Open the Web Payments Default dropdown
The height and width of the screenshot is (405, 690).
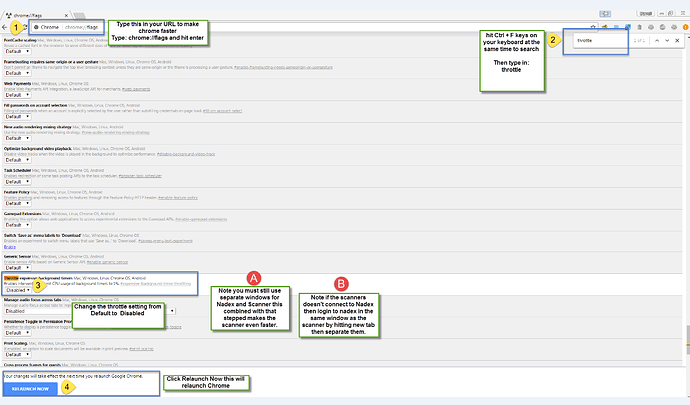(17, 95)
